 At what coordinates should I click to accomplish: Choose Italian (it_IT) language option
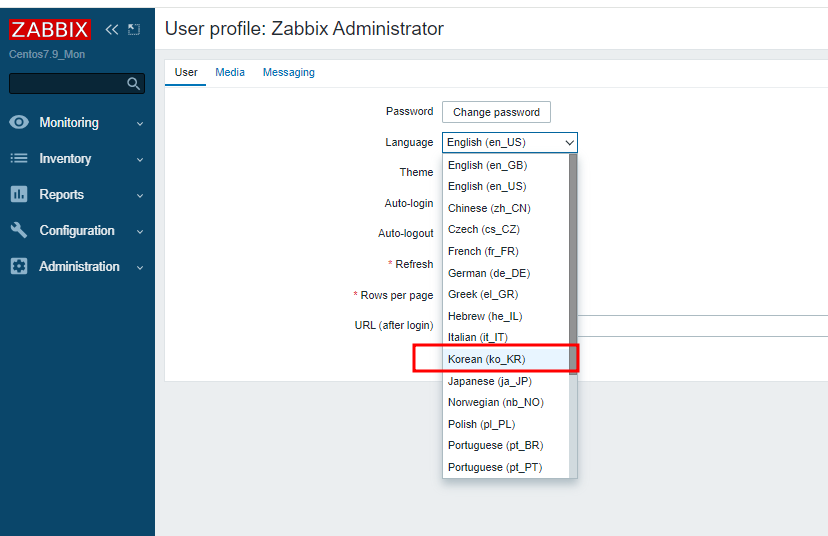click(x=506, y=337)
